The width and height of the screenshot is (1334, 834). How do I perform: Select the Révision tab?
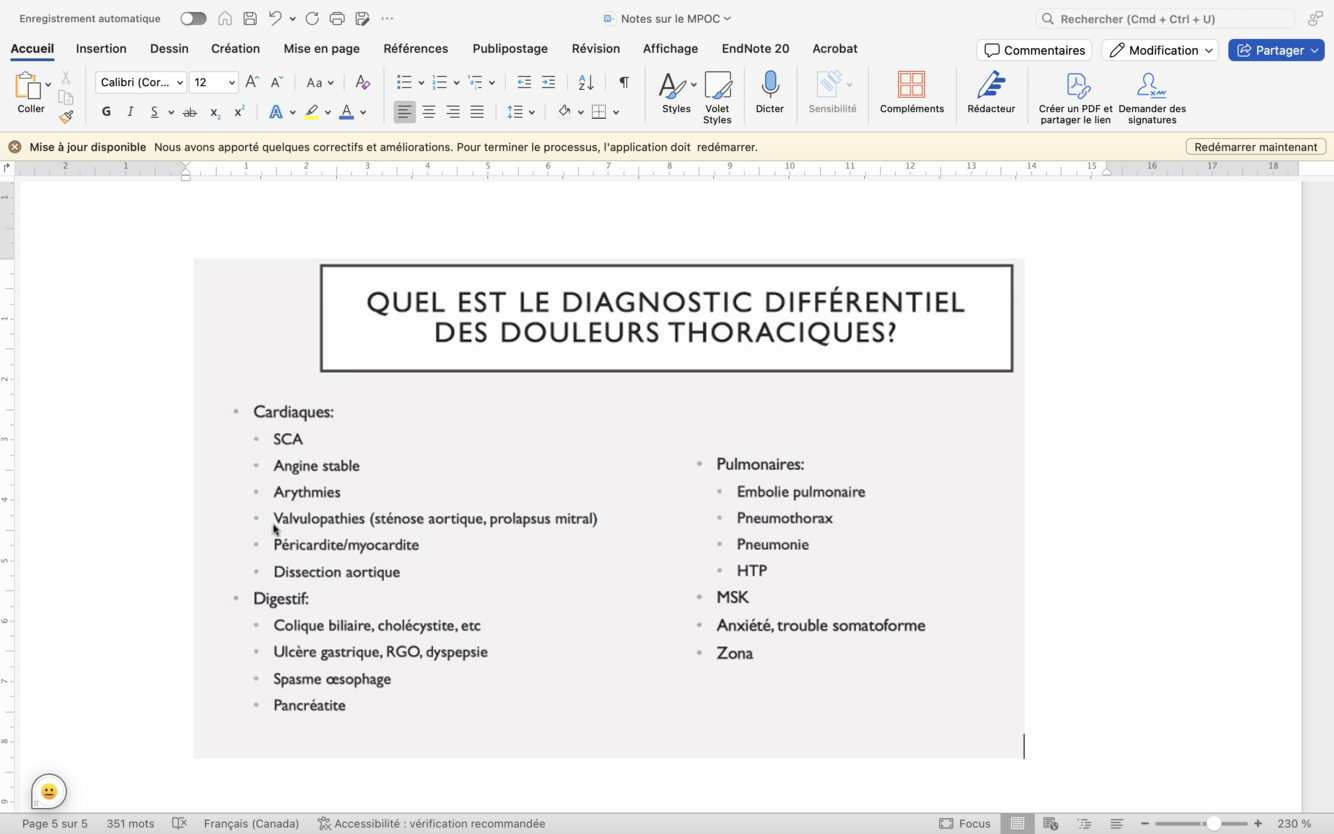click(595, 48)
